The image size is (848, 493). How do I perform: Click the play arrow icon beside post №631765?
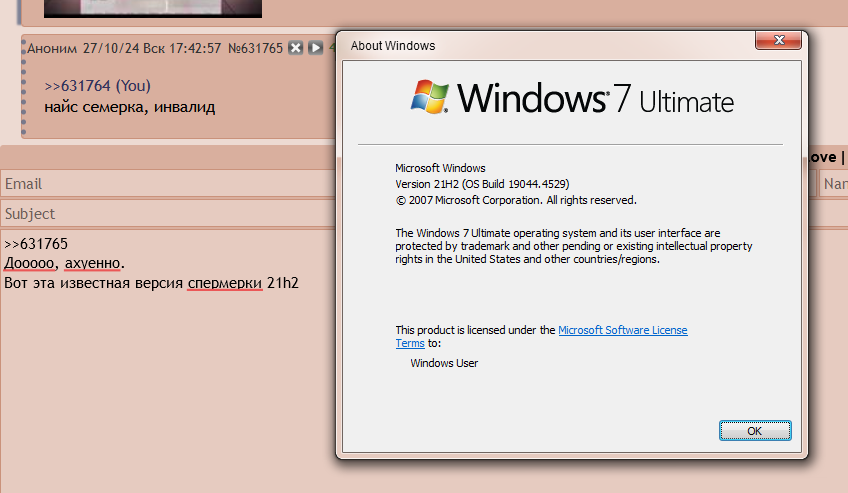316,48
